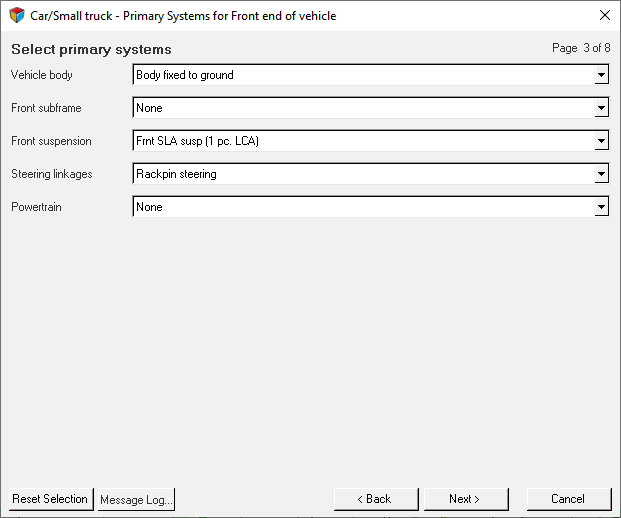Image resolution: width=621 pixels, height=518 pixels.
Task: Proceed with the Next button
Action: [x=465, y=499]
